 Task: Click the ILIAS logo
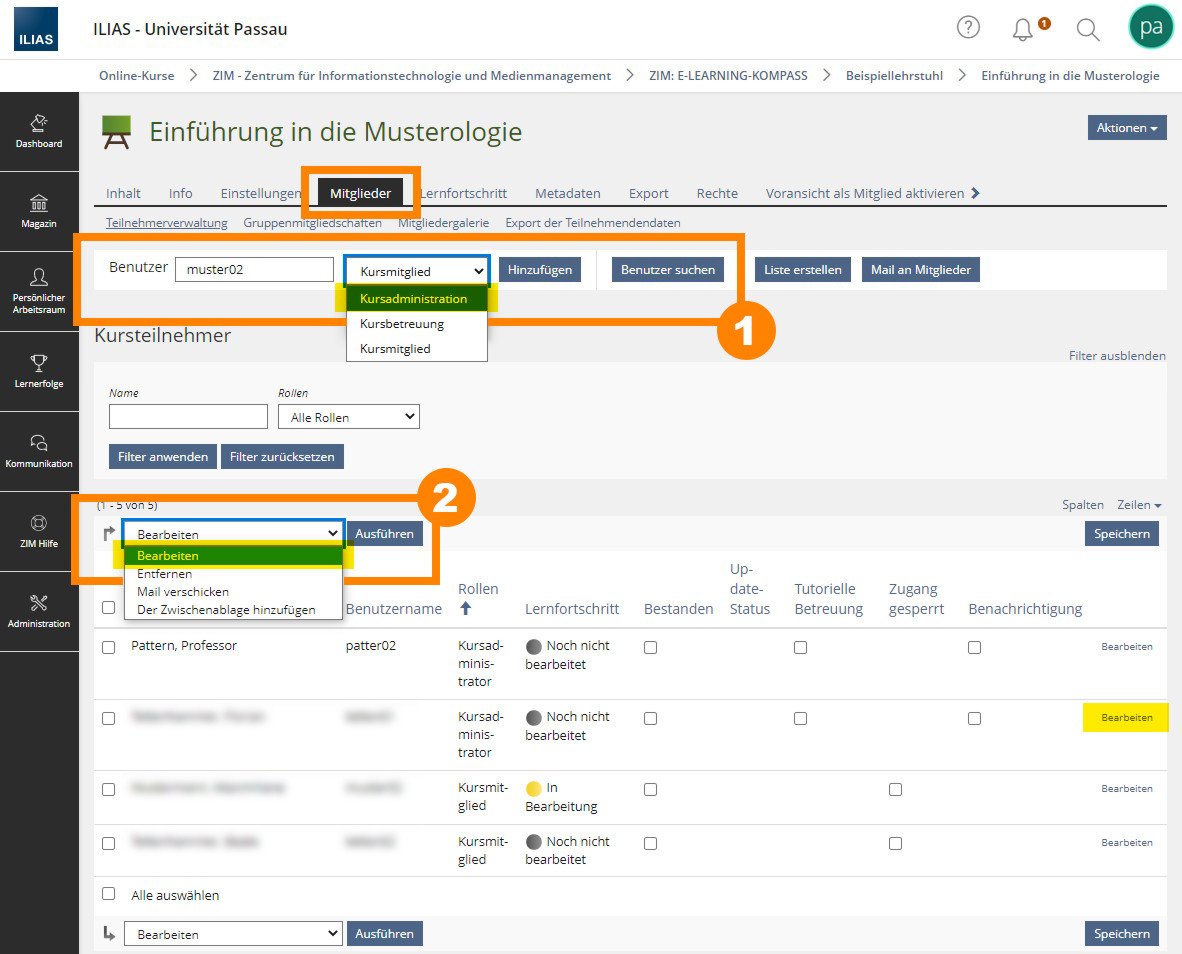[35, 29]
